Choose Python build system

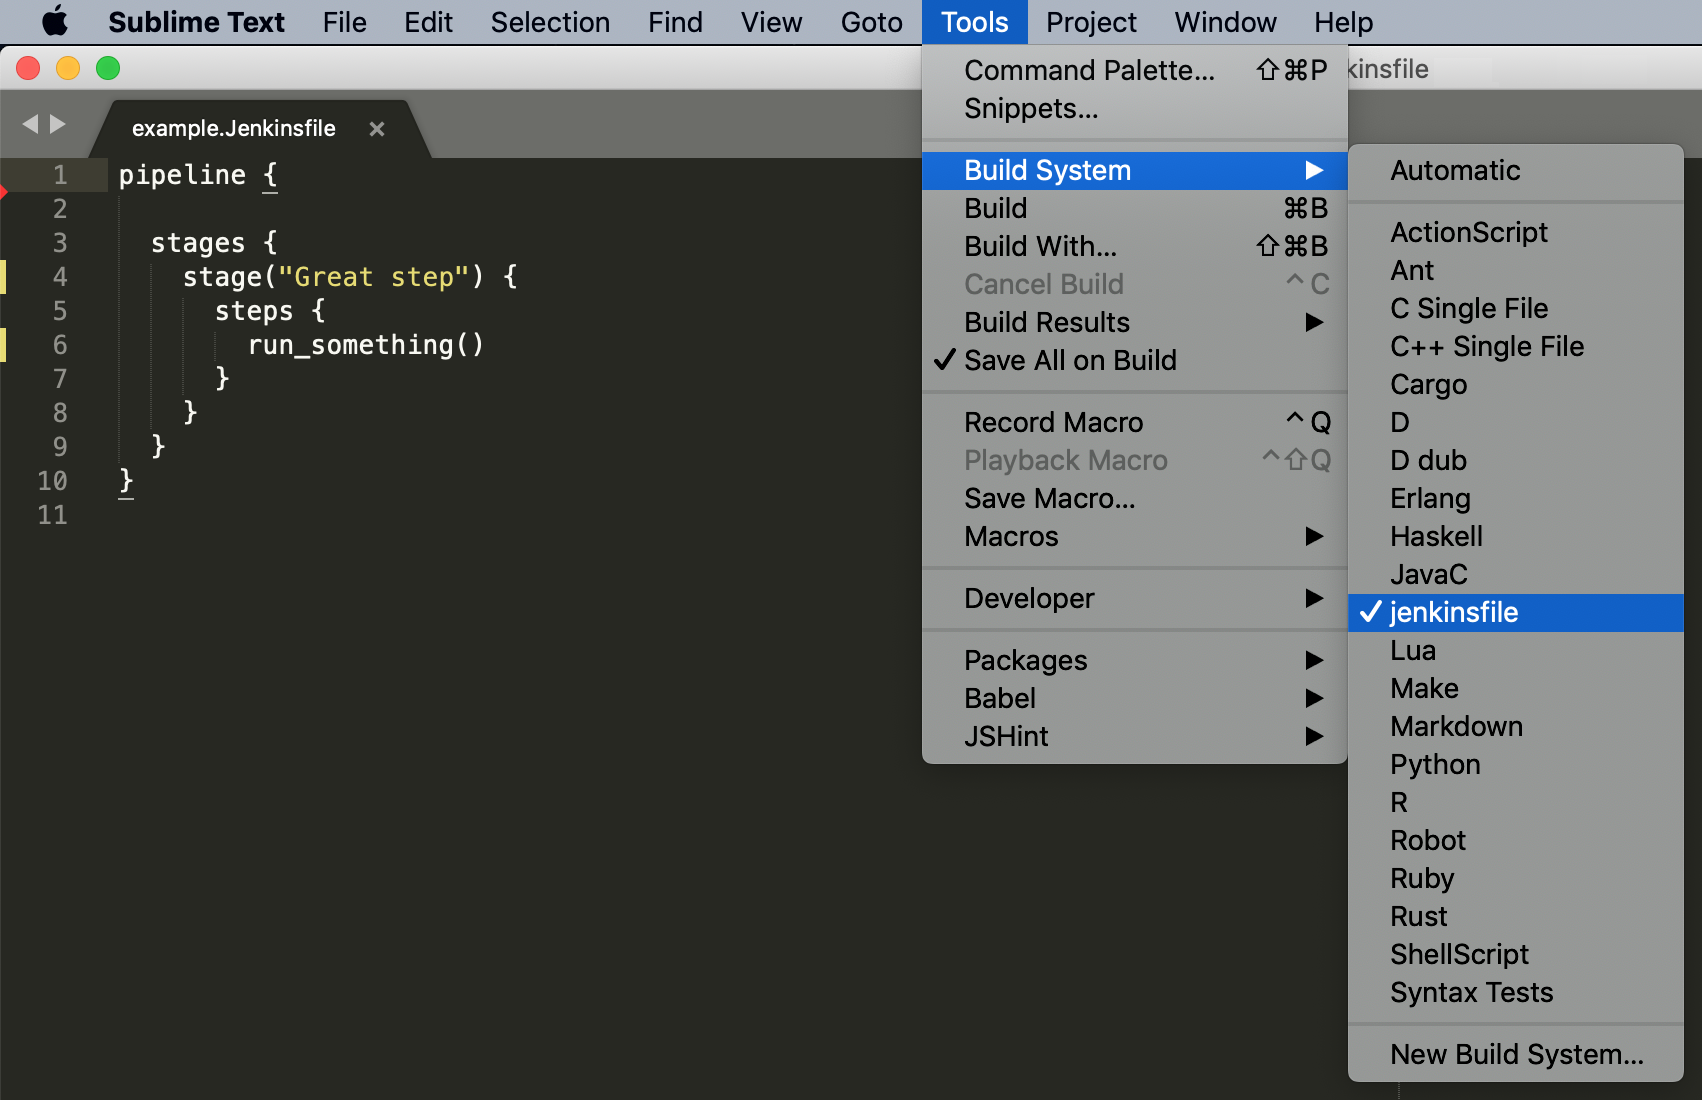tap(1516, 764)
